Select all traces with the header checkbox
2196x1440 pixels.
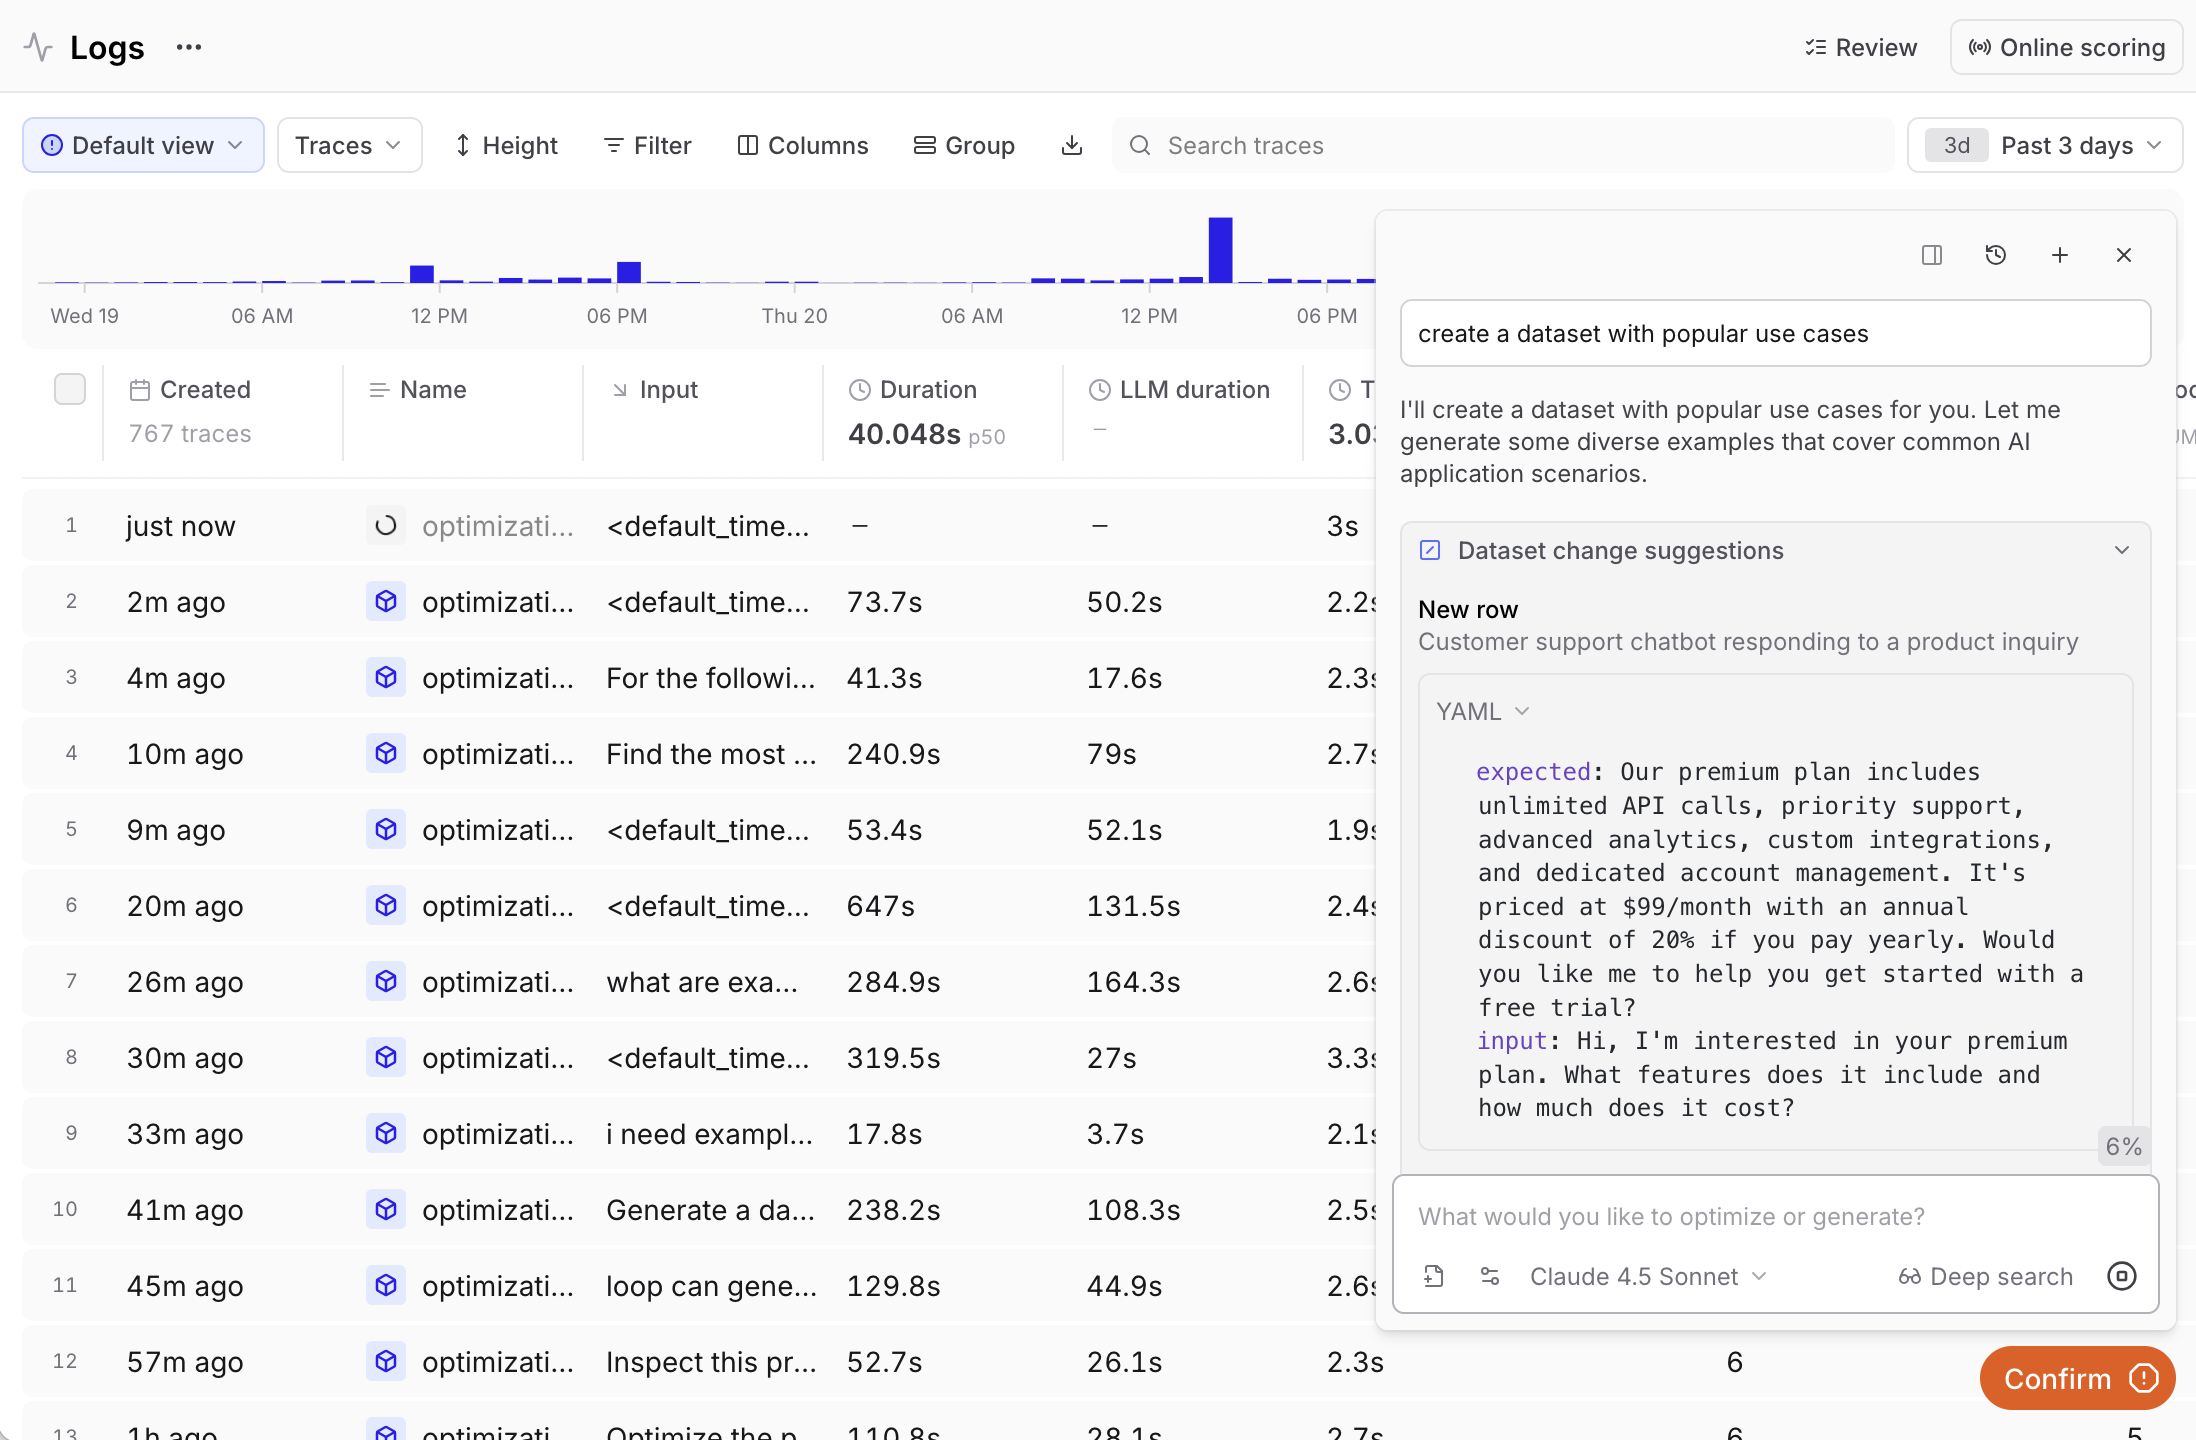click(x=69, y=389)
